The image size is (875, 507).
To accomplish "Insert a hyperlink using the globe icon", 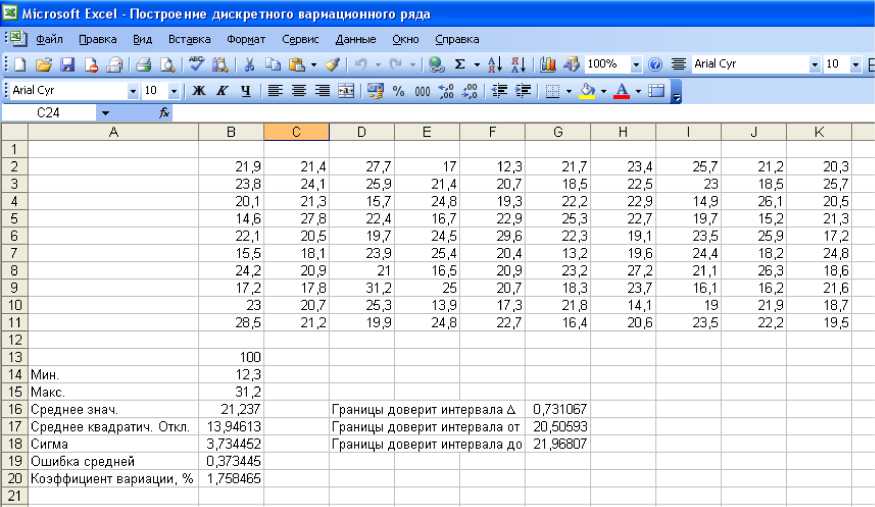I will (x=436, y=65).
